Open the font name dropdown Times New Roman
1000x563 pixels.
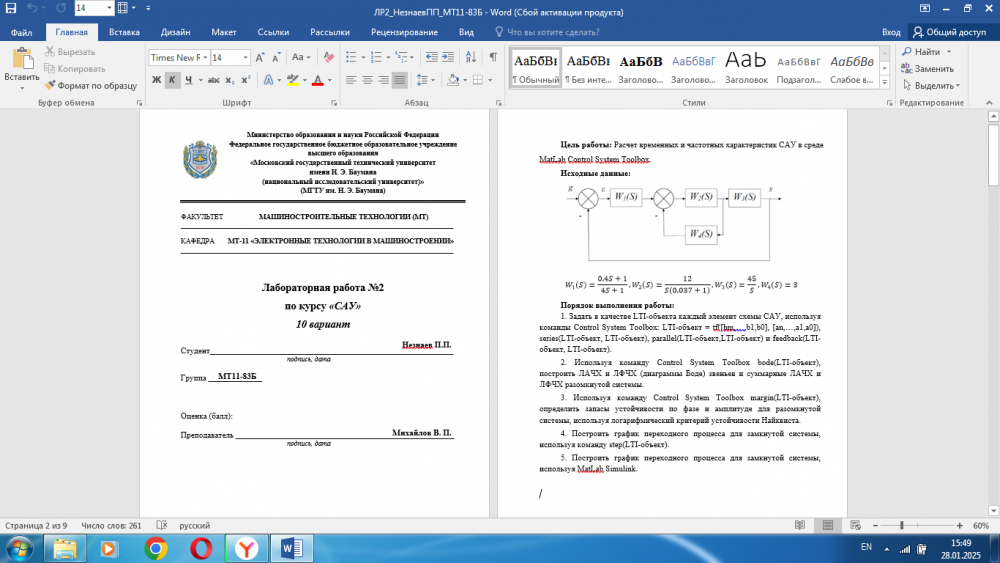[x=176, y=57]
